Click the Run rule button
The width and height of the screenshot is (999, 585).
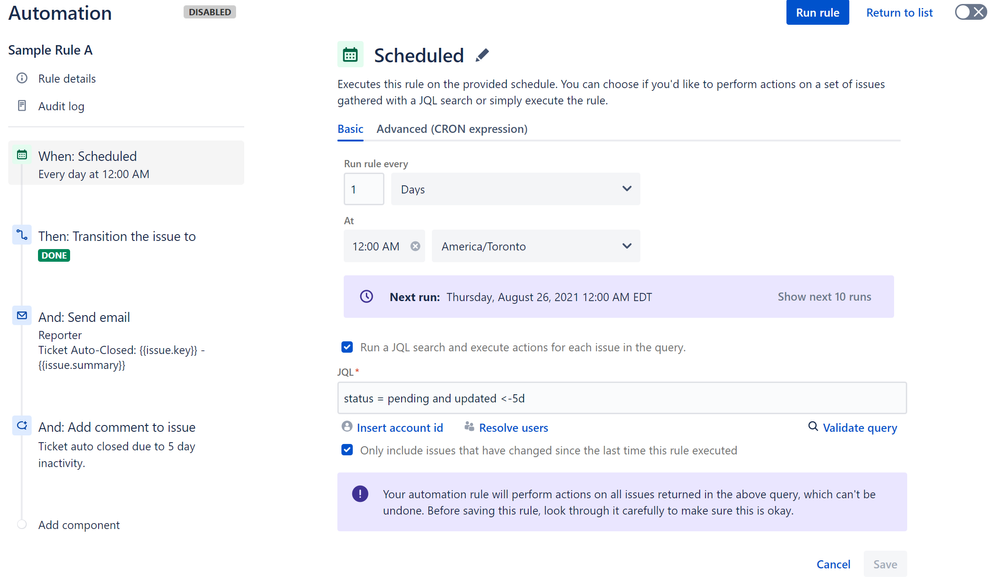click(817, 12)
